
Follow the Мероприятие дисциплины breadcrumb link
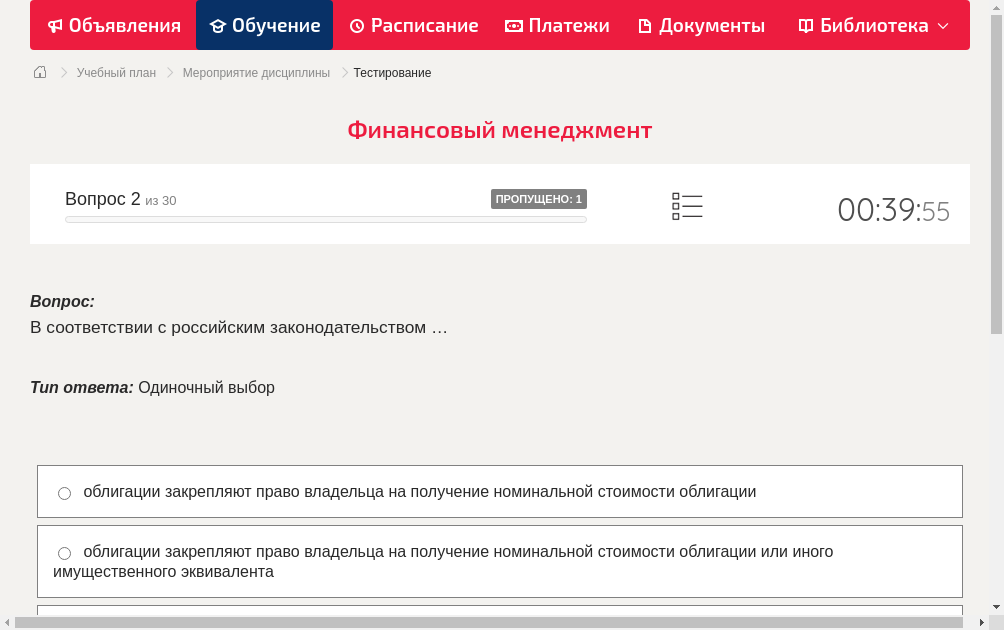(x=256, y=72)
